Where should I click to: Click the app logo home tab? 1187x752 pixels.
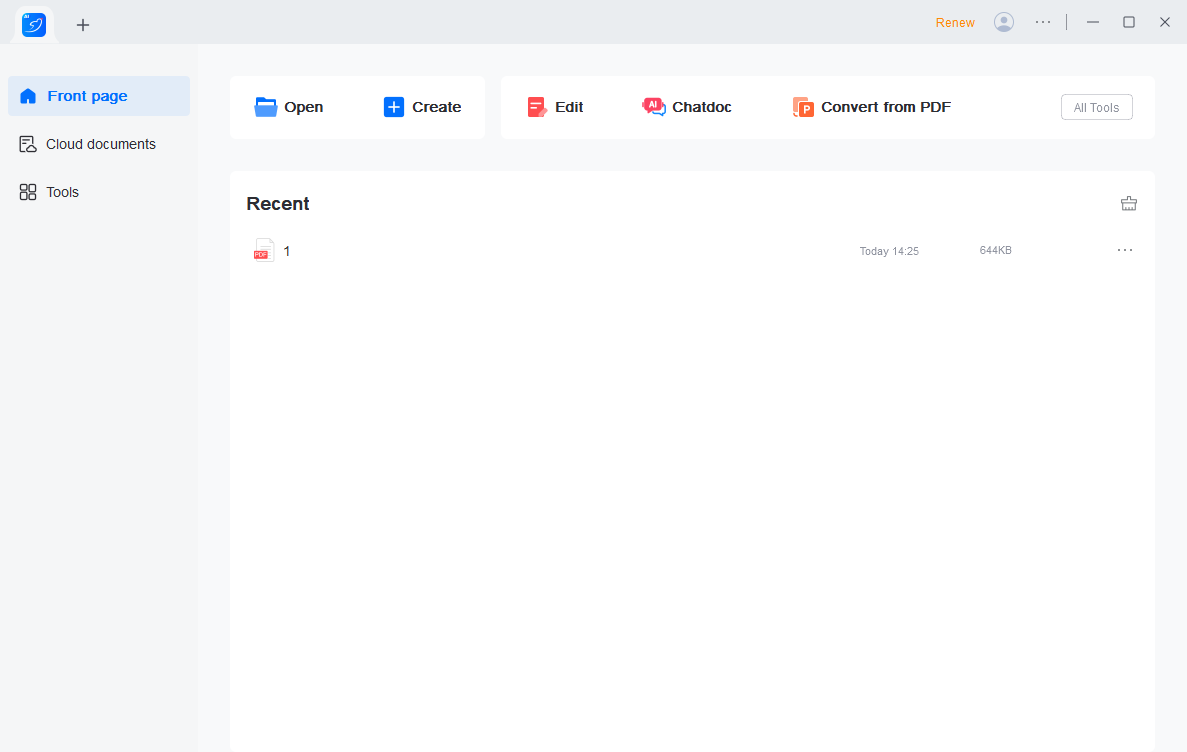tap(34, 24)
